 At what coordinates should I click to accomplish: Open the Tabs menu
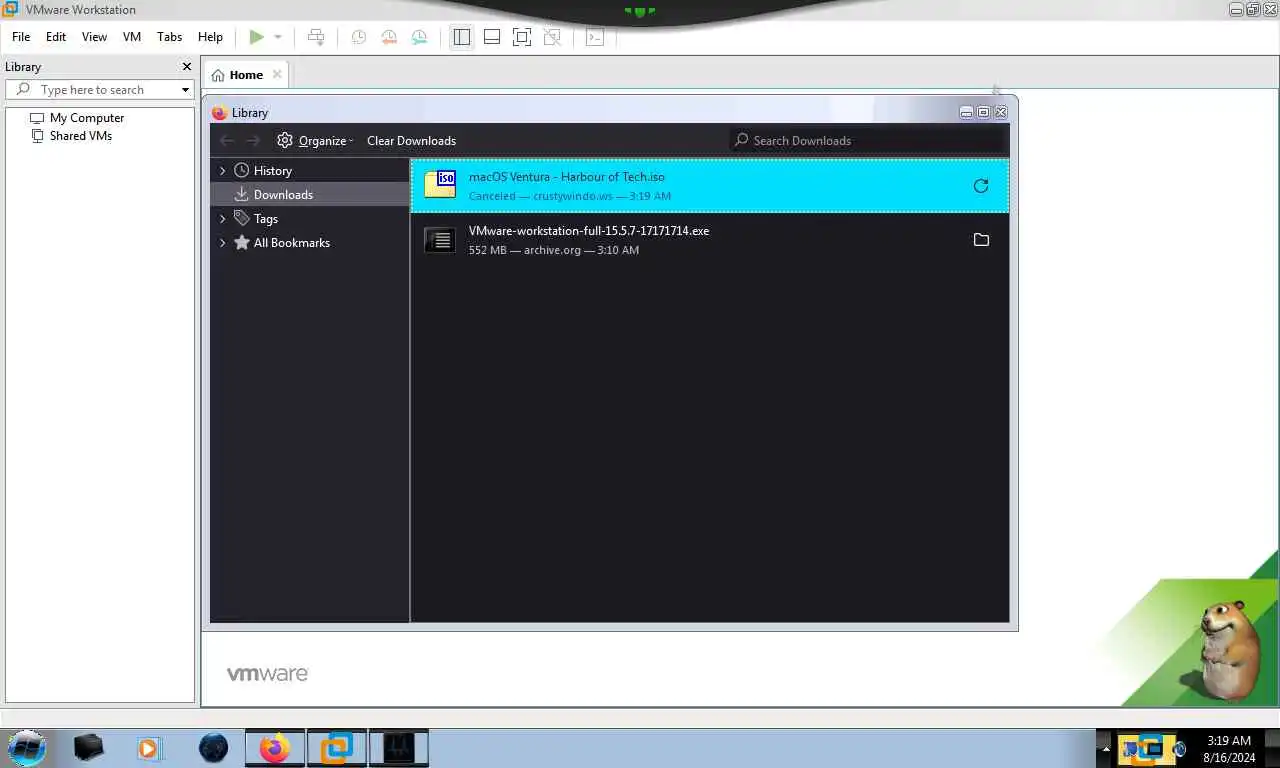[170, 37]
